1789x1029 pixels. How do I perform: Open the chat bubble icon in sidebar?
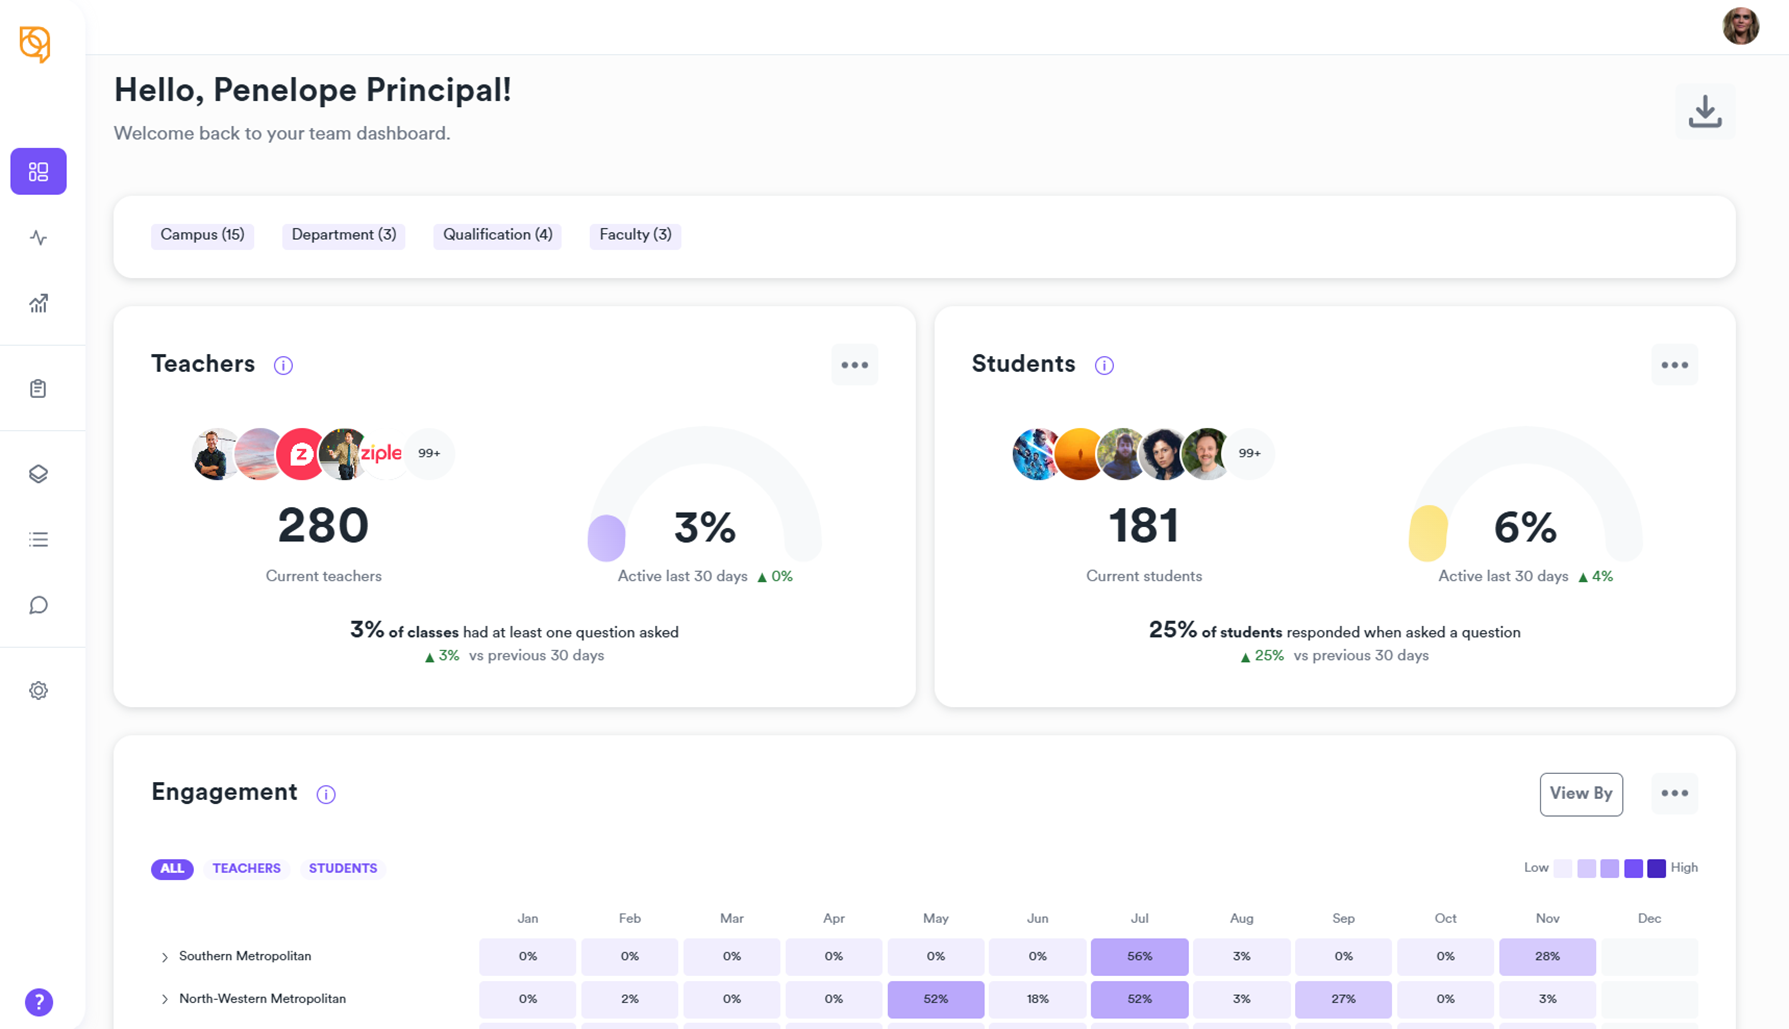(x=38, y=606)
